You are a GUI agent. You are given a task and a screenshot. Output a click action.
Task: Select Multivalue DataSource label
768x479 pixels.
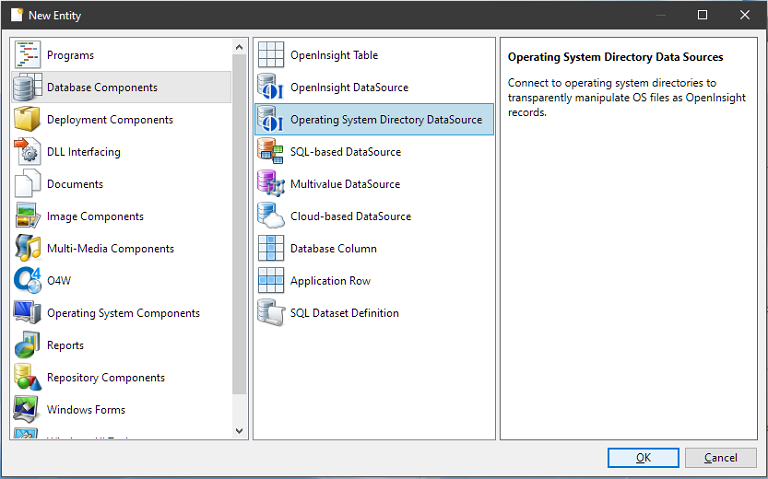coord(345,184)
